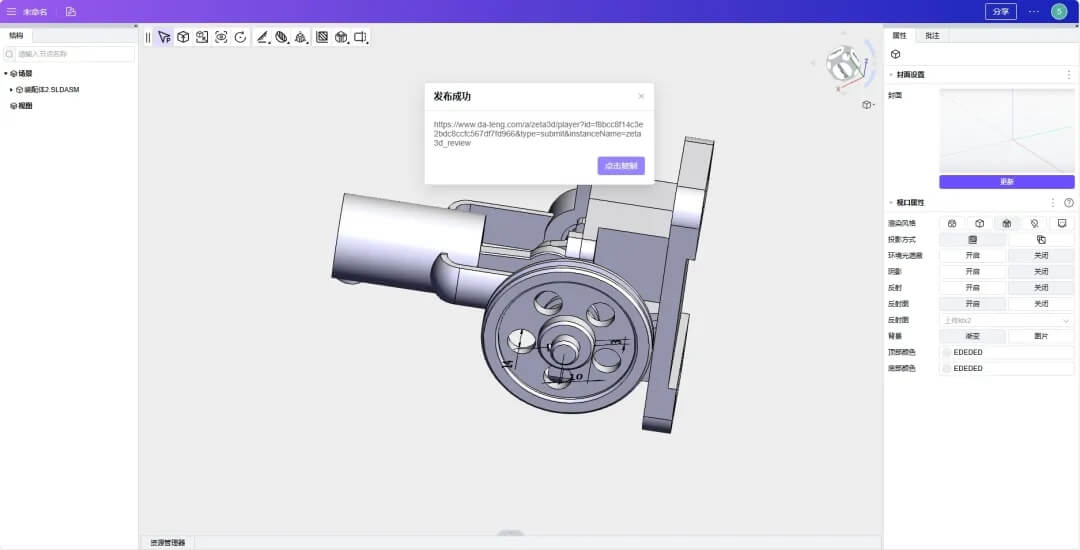This screenshot has width=1080, height=550.
Task: Click the save file icon
Action: click(71, 12)
